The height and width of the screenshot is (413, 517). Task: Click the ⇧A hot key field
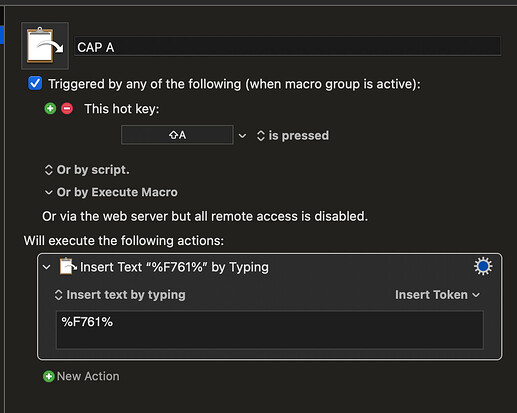177,135
